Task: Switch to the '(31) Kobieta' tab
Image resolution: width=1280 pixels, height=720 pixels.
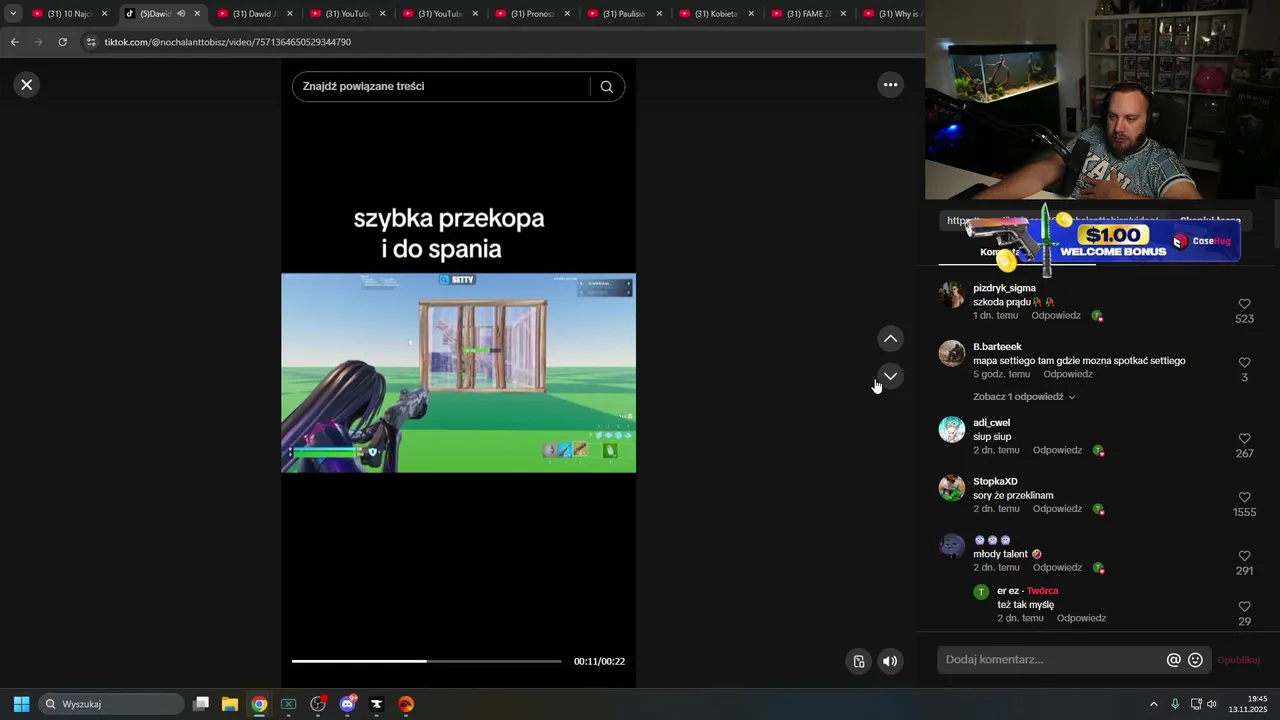Action: (716, 14)
